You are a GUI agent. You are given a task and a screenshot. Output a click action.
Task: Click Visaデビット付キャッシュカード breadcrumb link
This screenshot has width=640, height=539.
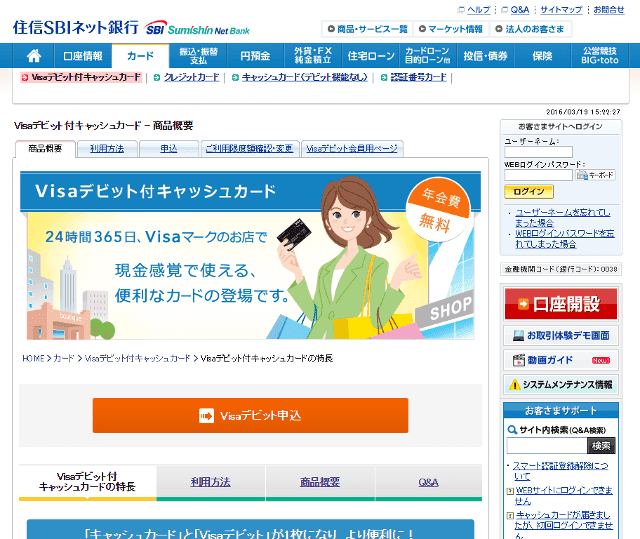coord(138,358)
